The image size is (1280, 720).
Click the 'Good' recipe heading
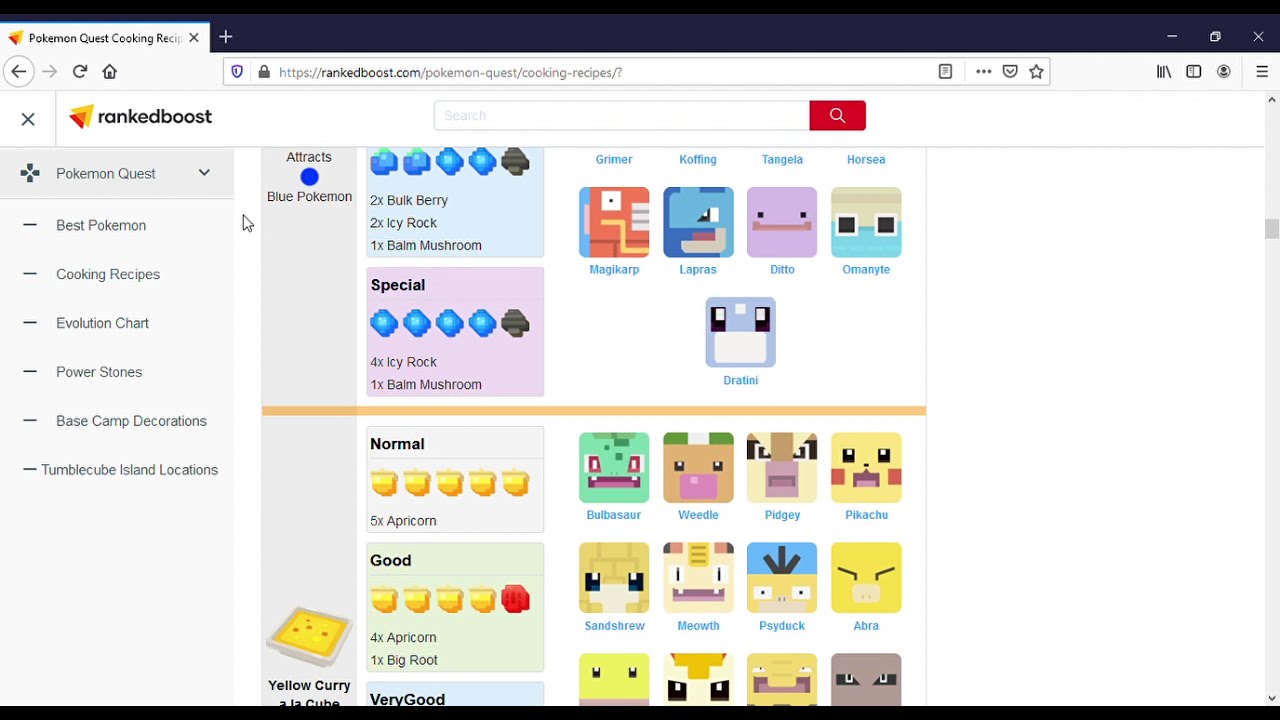point(391,561)
